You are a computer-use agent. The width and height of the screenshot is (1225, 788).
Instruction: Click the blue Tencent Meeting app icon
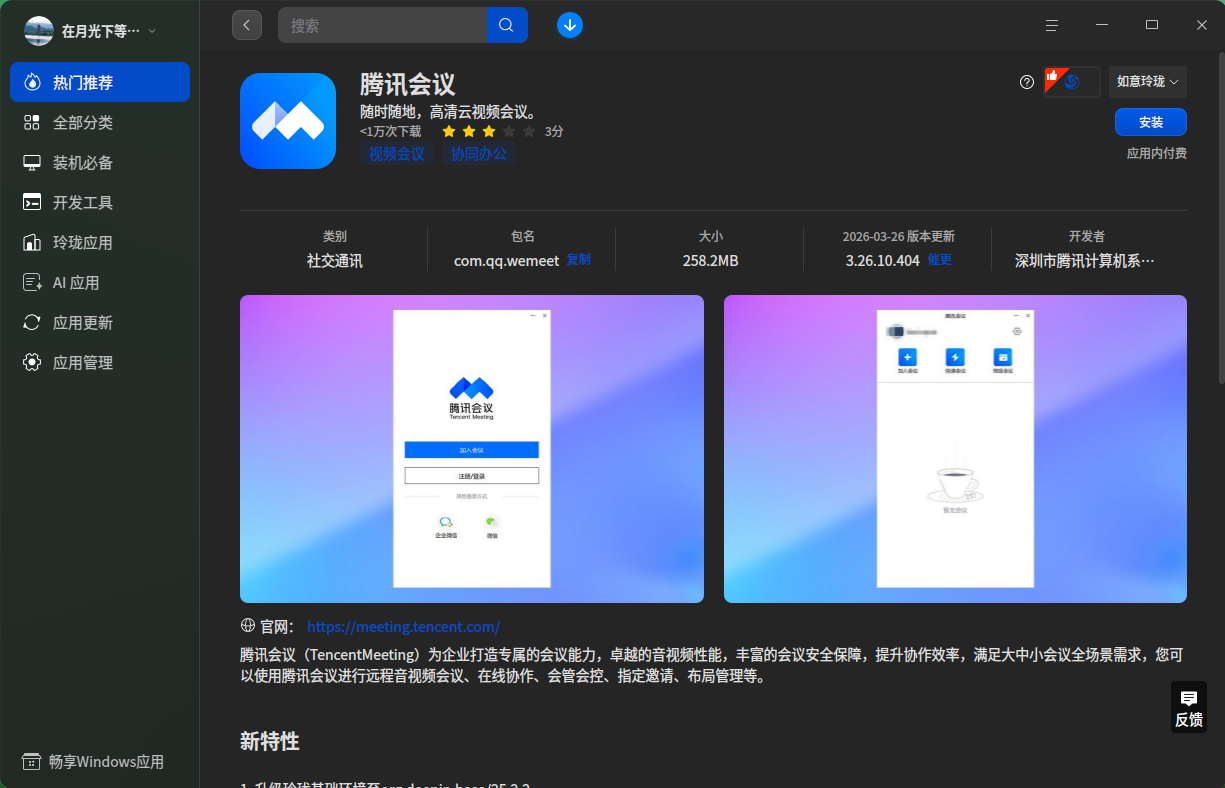click(x=288, y=121)
